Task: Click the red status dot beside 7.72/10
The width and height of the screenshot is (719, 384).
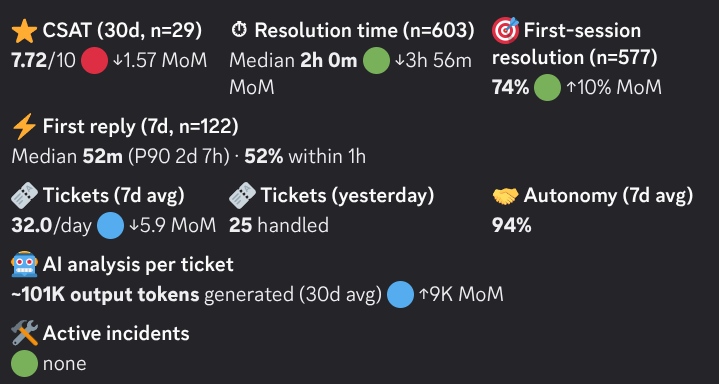Action: 94,61
